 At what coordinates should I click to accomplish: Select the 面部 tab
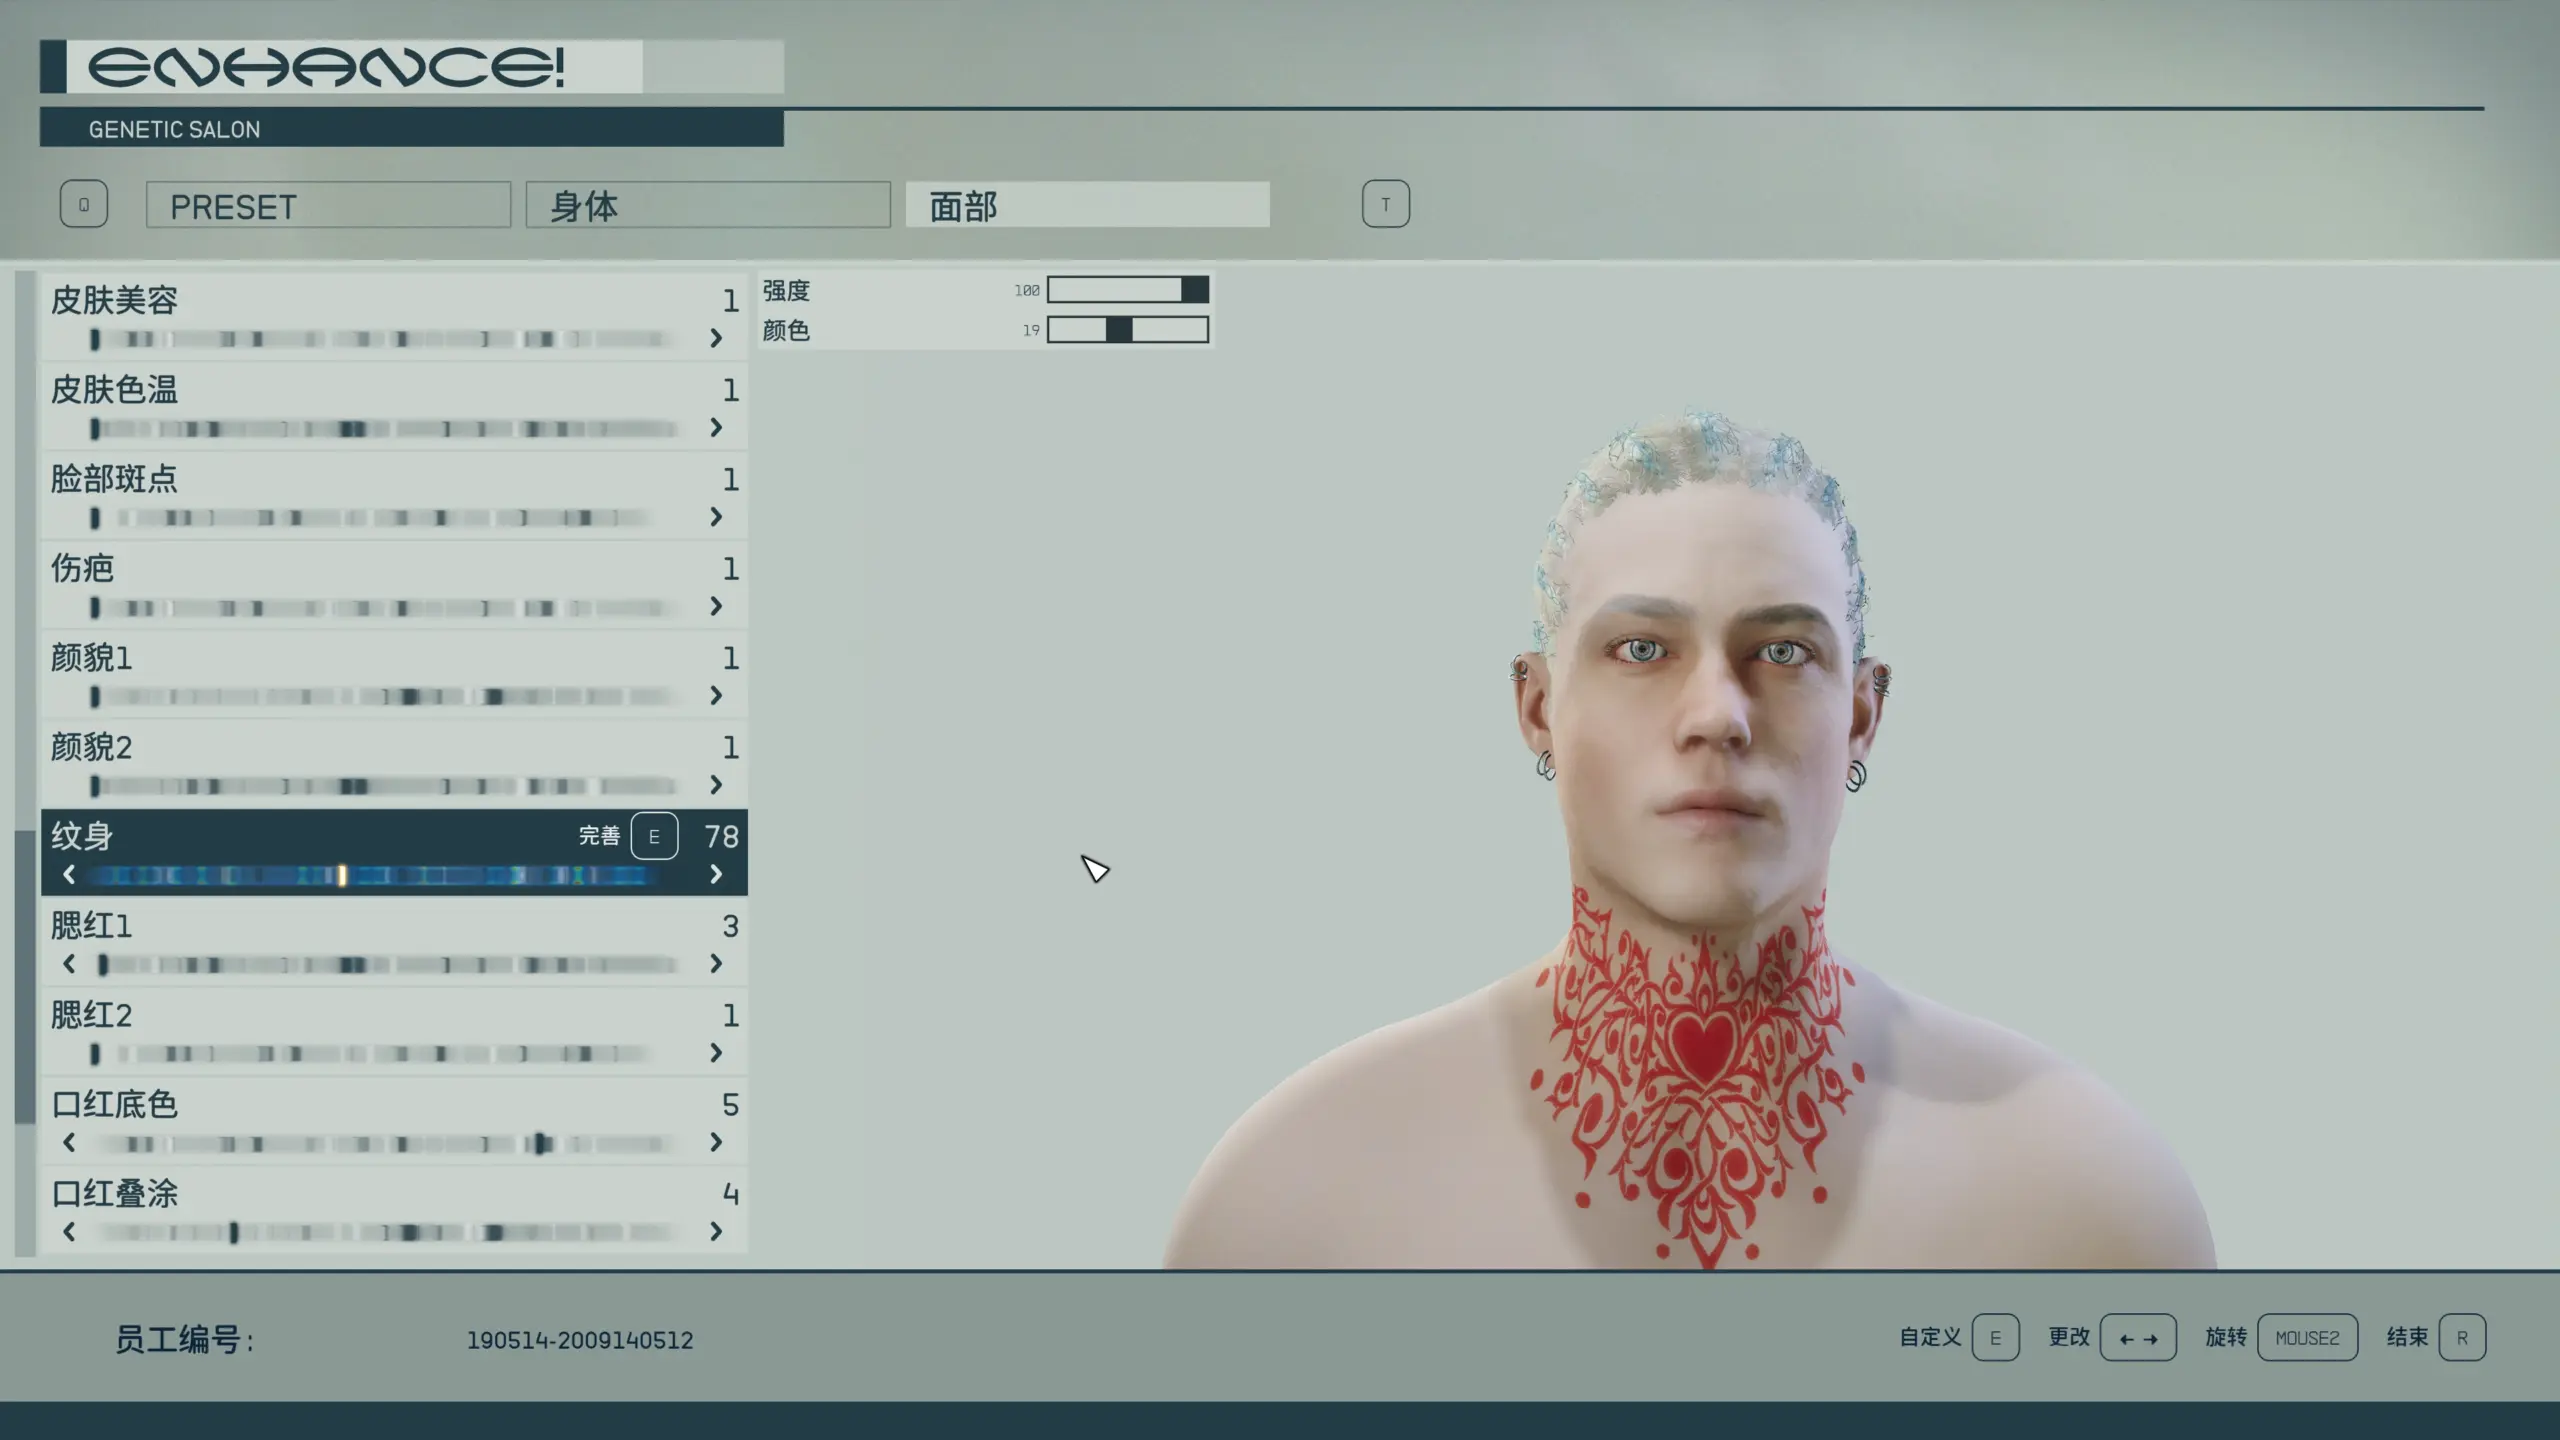point(1087,205)
